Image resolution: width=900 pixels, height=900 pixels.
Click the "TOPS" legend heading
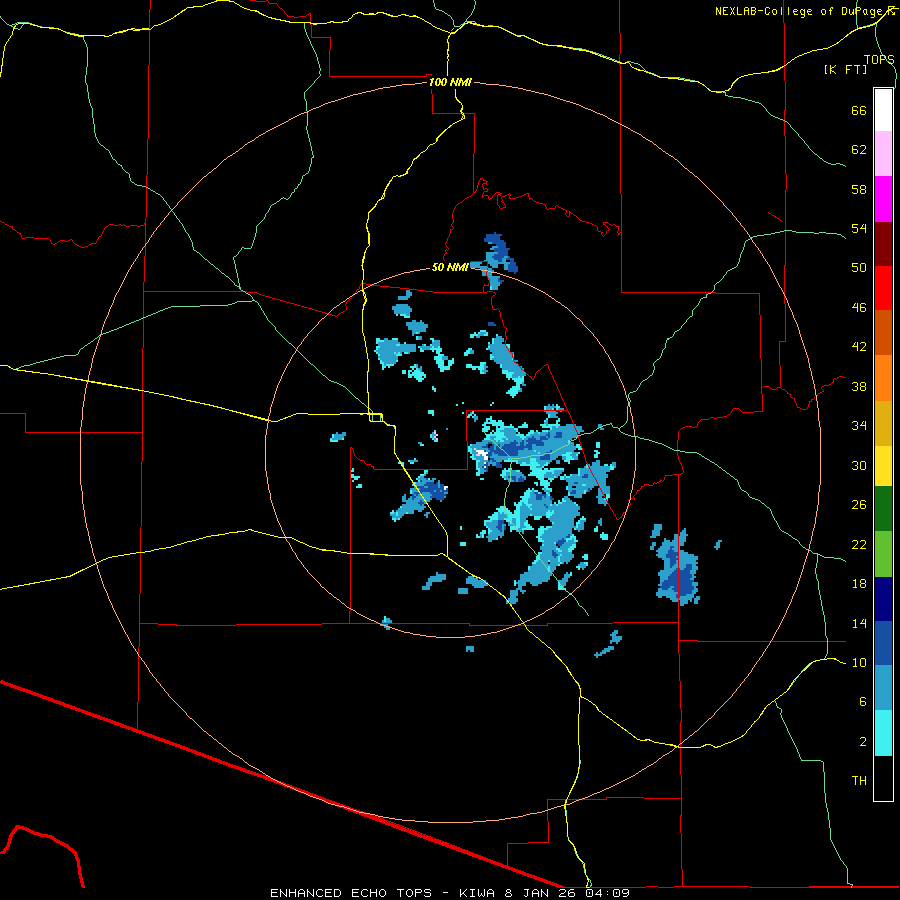(x=879, y=60)
